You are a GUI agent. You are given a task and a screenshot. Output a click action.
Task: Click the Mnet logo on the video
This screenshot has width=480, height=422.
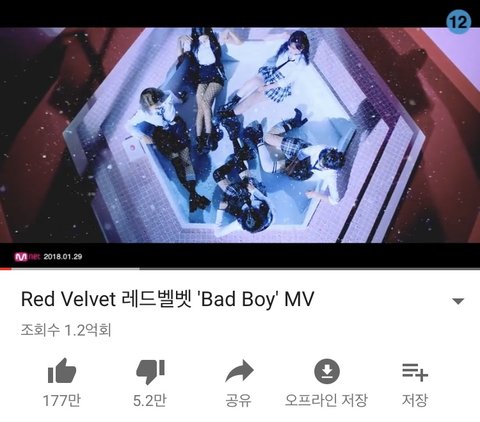click(x=27, y=257)
